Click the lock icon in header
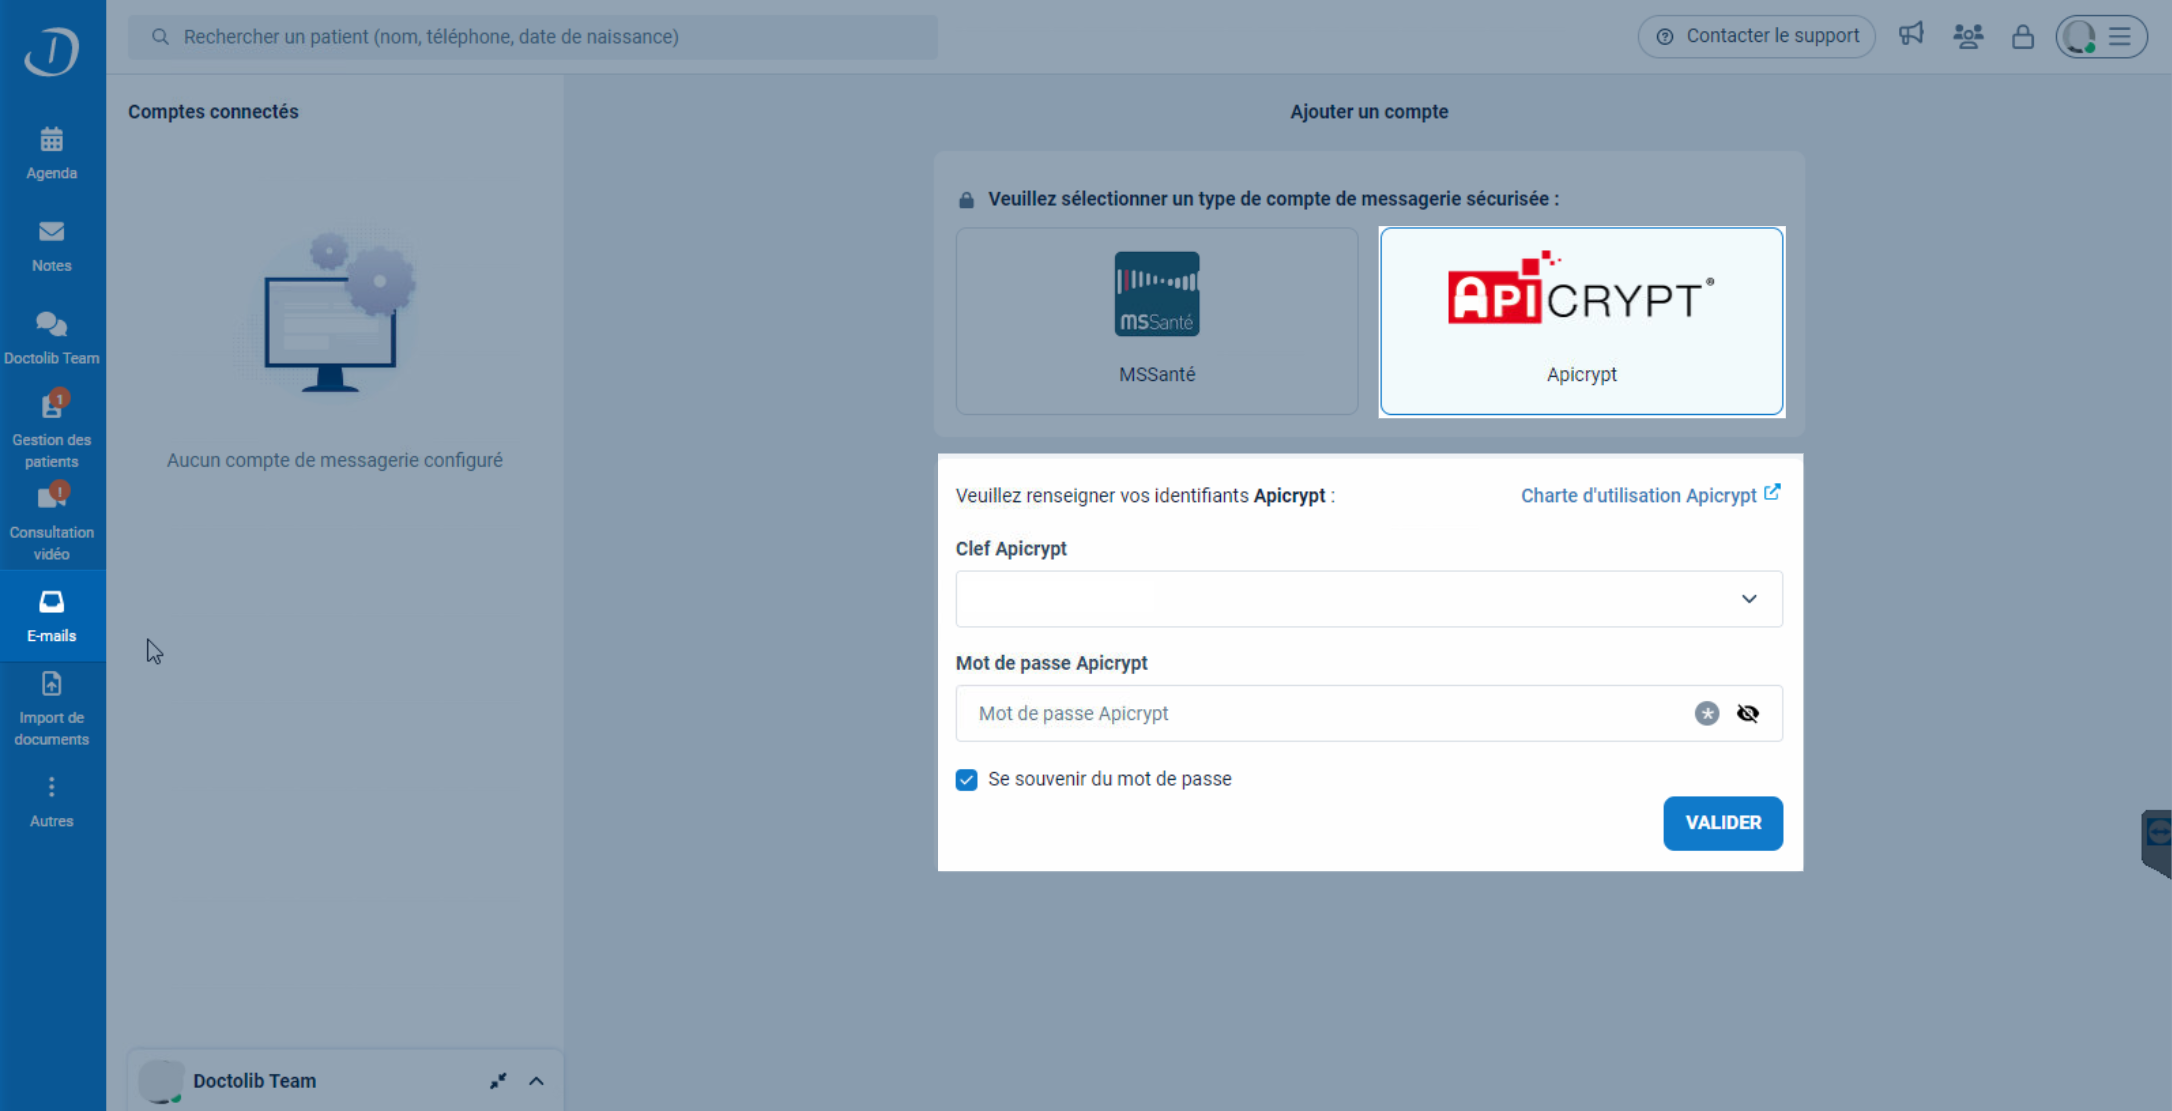This screenshot has height=1111, width=2172. pos(2022,37)
